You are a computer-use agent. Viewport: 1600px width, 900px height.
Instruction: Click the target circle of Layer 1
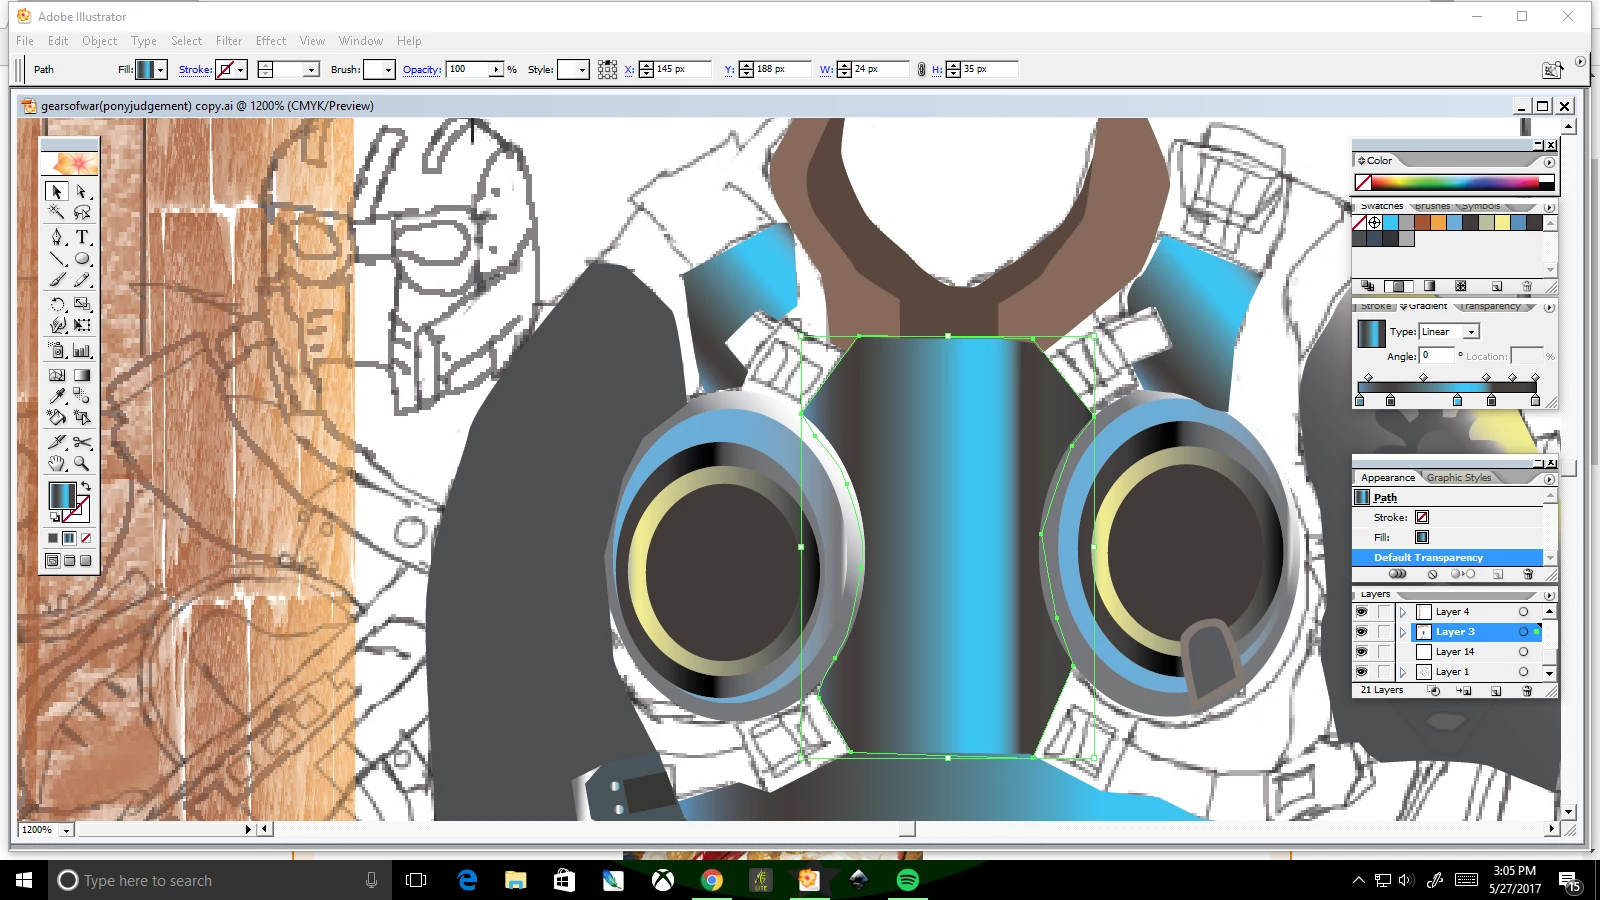coord(1523,672)
